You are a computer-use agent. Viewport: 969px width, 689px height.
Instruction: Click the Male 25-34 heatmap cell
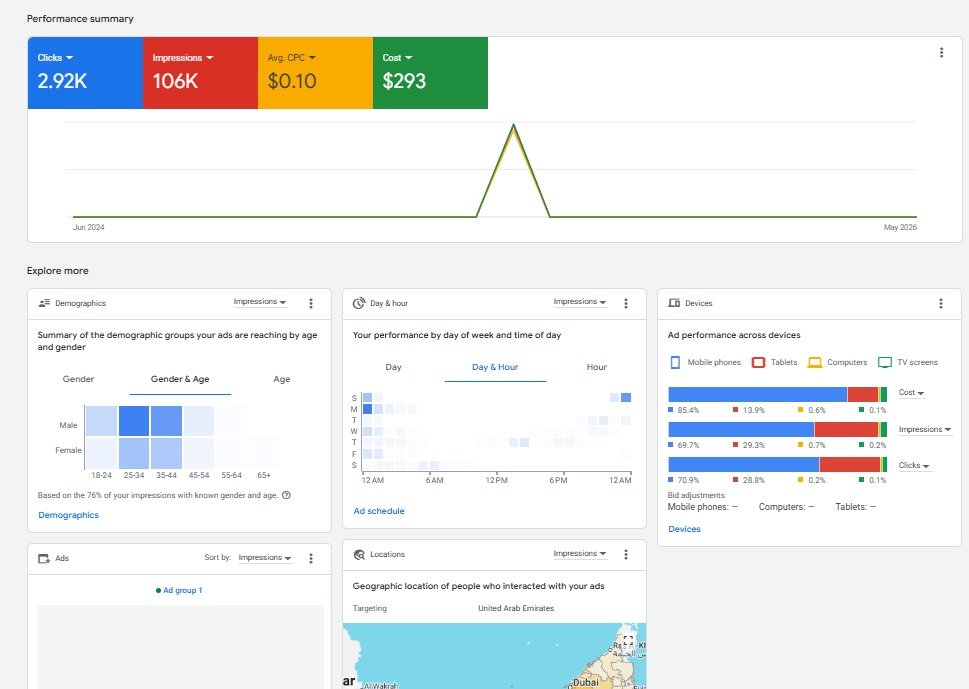134,421
